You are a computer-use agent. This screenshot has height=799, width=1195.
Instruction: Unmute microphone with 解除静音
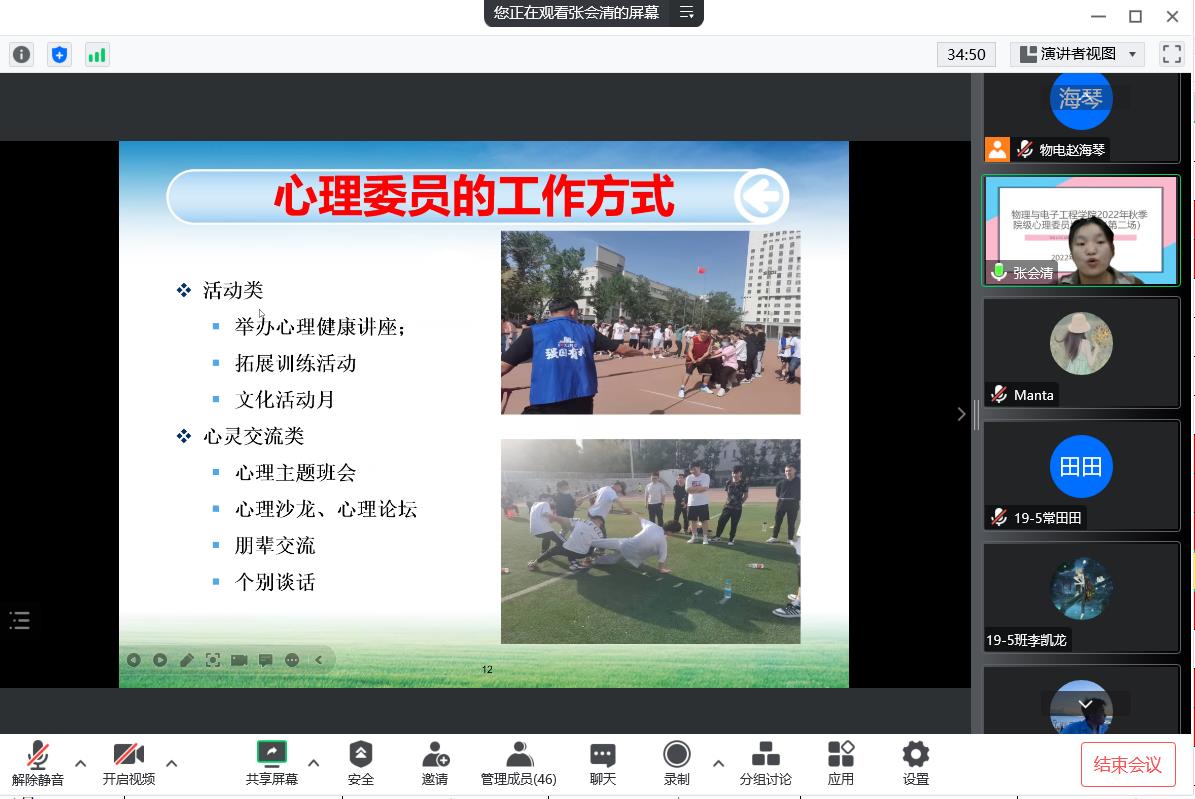[38, 763]
